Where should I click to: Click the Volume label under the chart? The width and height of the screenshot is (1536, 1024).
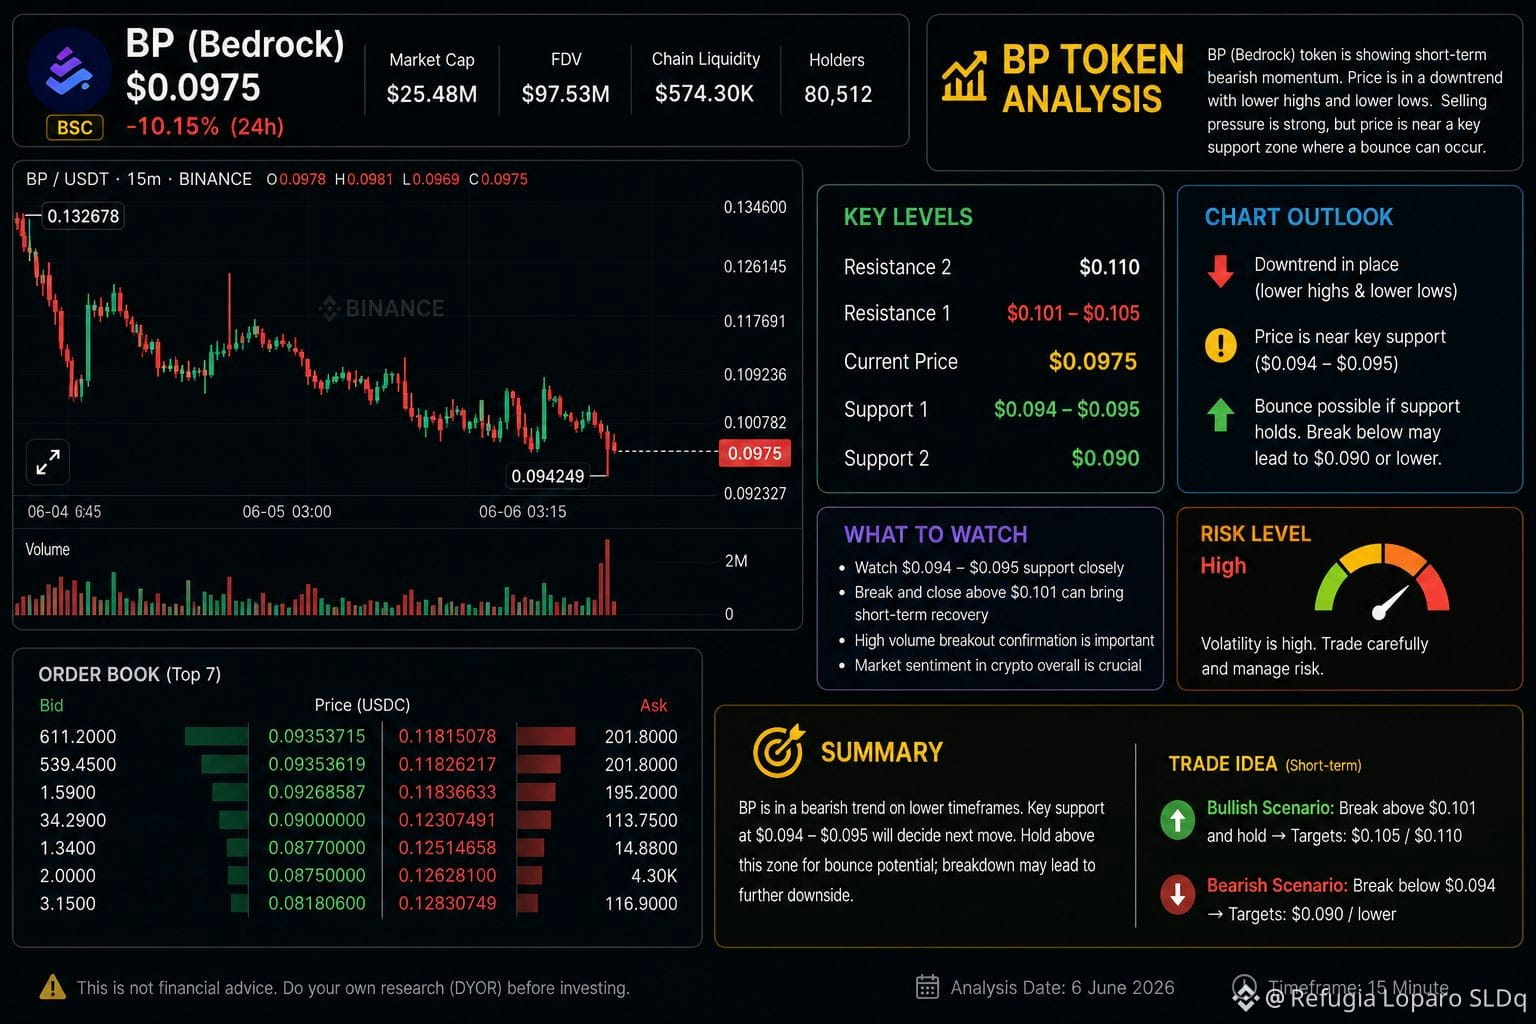[47, 549]
